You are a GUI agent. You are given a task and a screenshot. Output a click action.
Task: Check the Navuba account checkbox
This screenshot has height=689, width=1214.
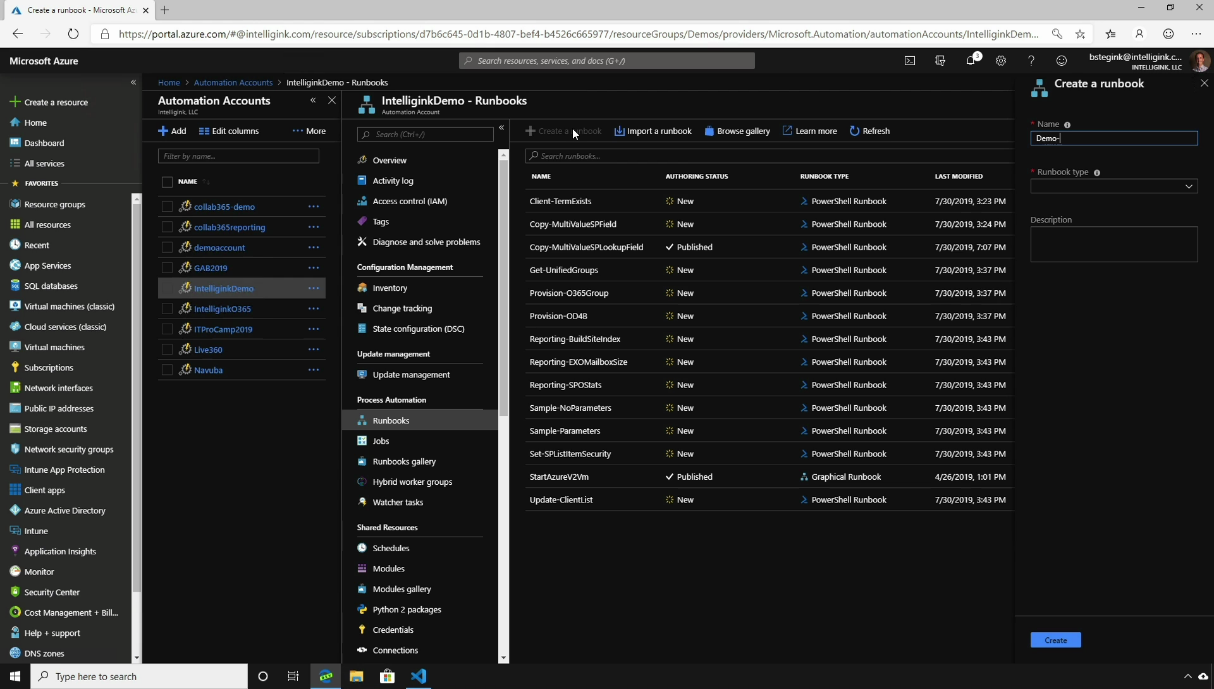click(167, 370)
